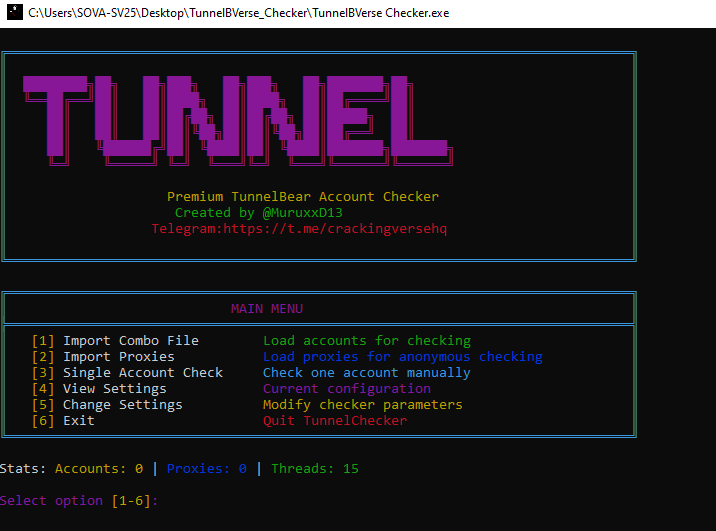Focus the Select option [1-6] prompt

coord(80,501)
